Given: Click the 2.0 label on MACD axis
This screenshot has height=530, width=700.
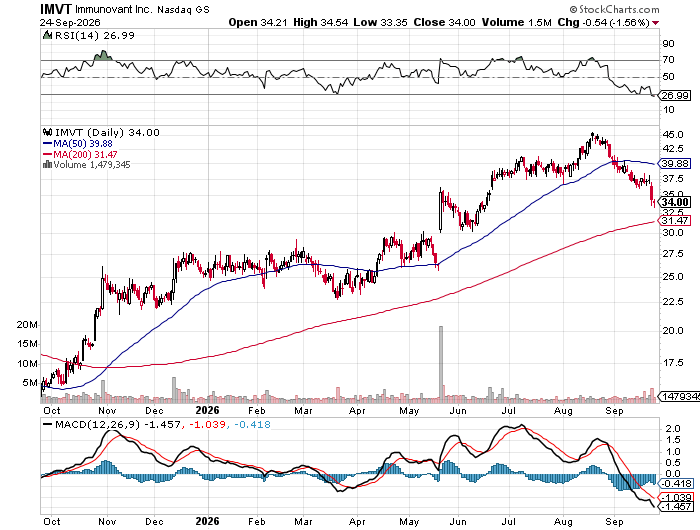Looking at the screenshot, I should pyautogui.click(x=673, y=429).
